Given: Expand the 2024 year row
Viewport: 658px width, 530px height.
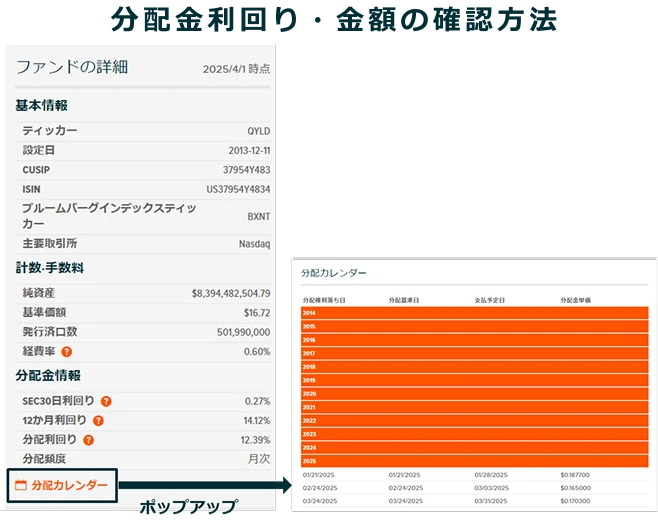Looking at the screenshot, I should 475,447.
